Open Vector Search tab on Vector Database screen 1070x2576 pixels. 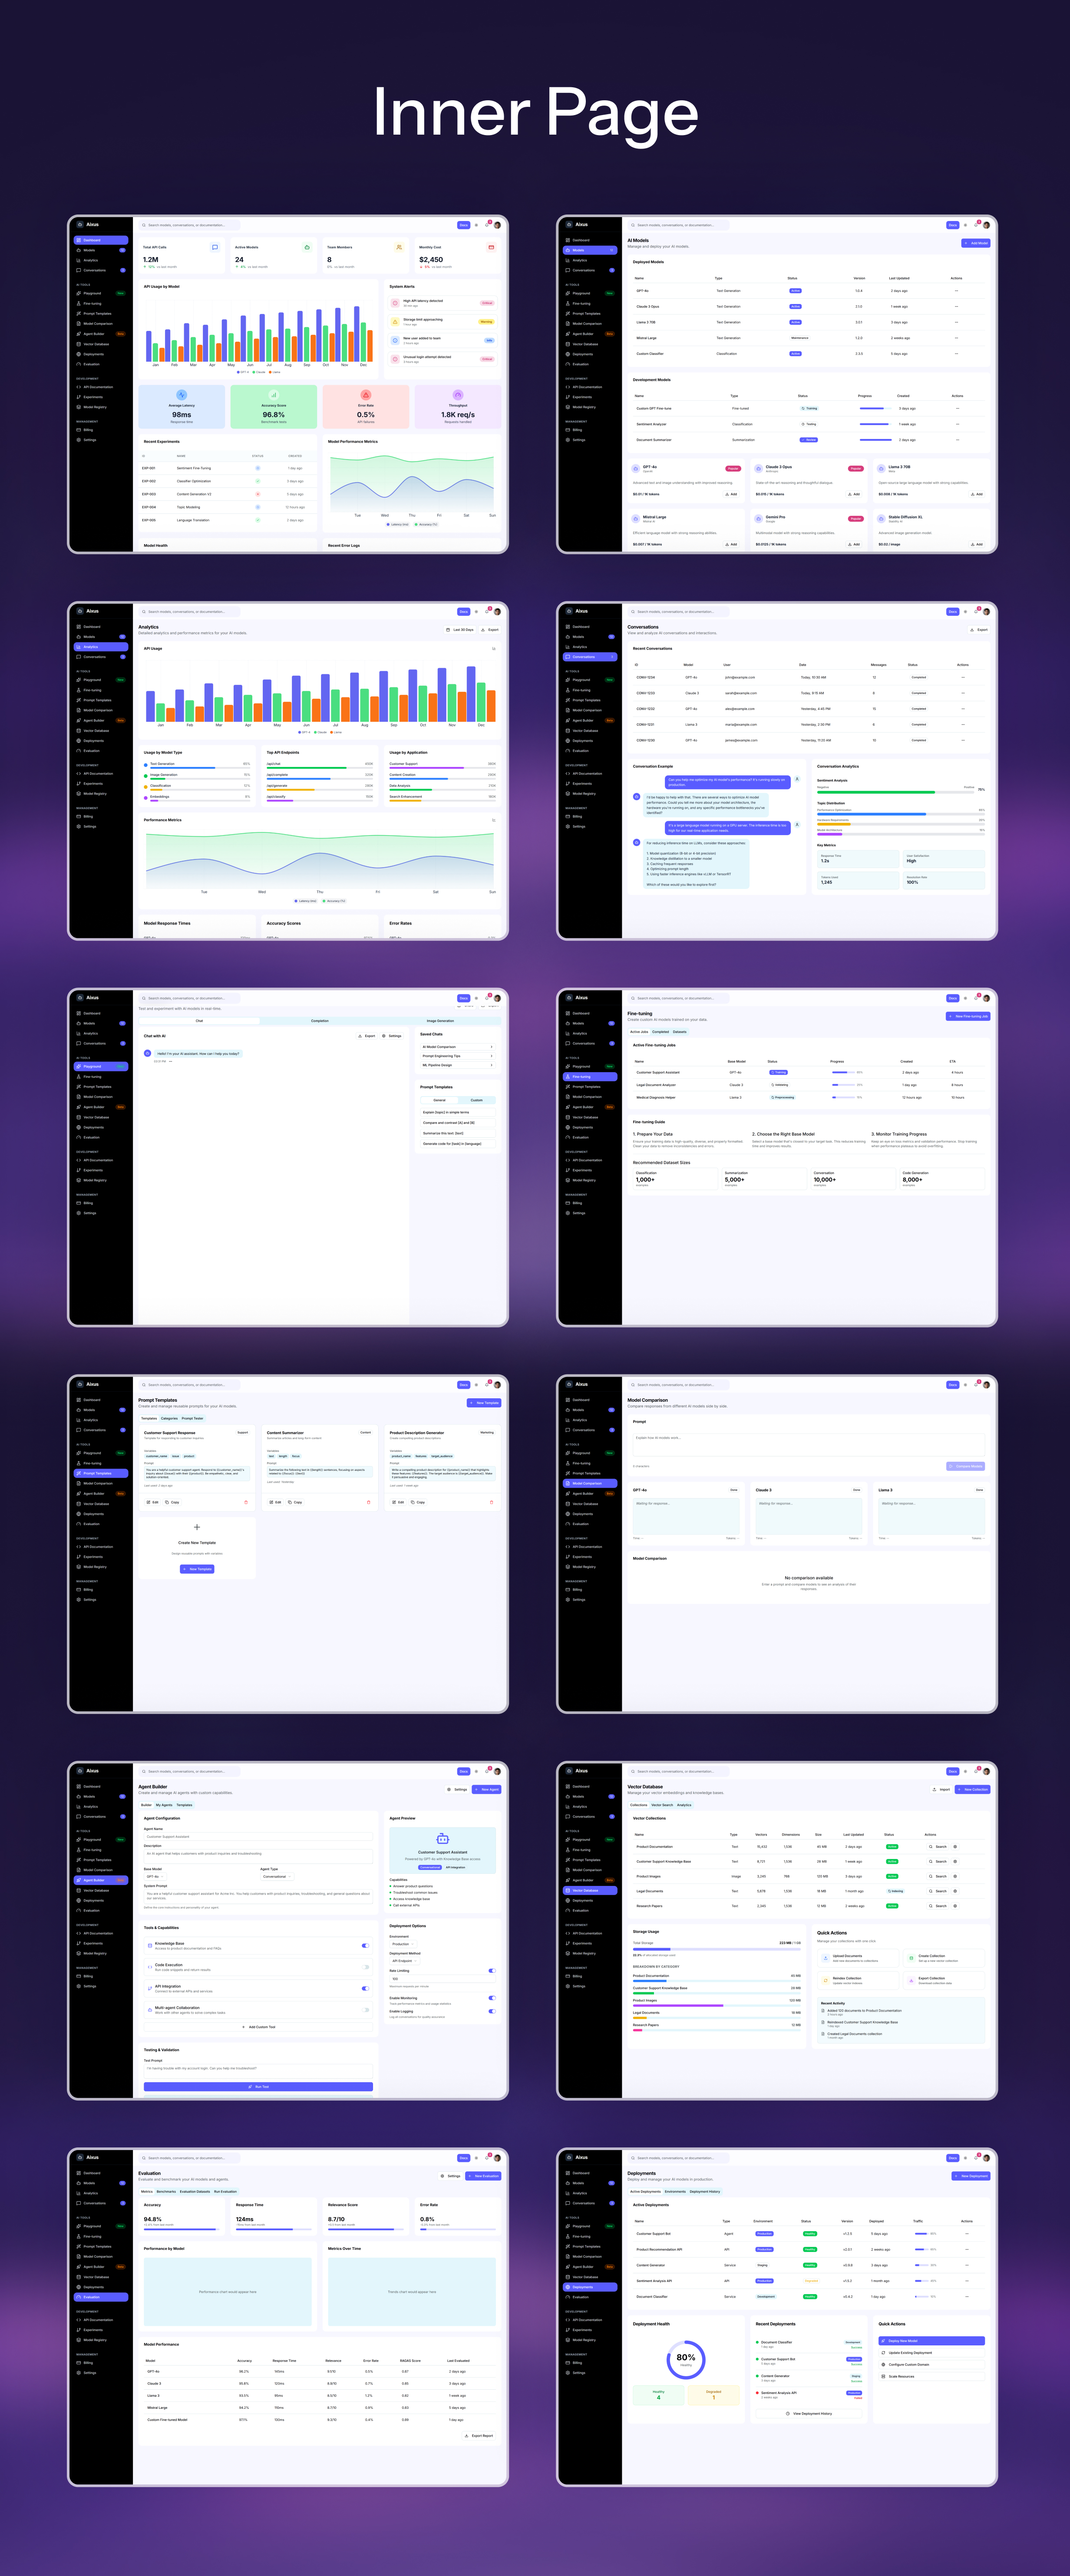click(662, 1805)
